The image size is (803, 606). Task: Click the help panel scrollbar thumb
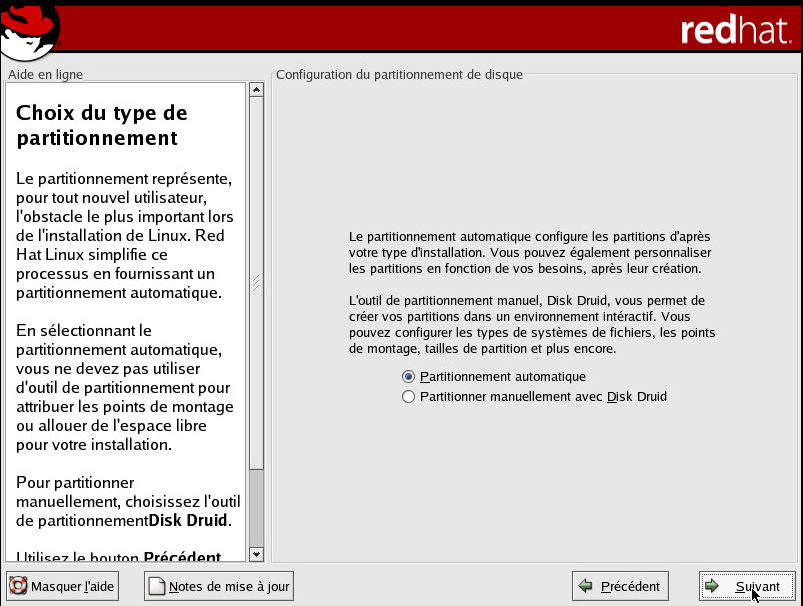tap(257, 283)
